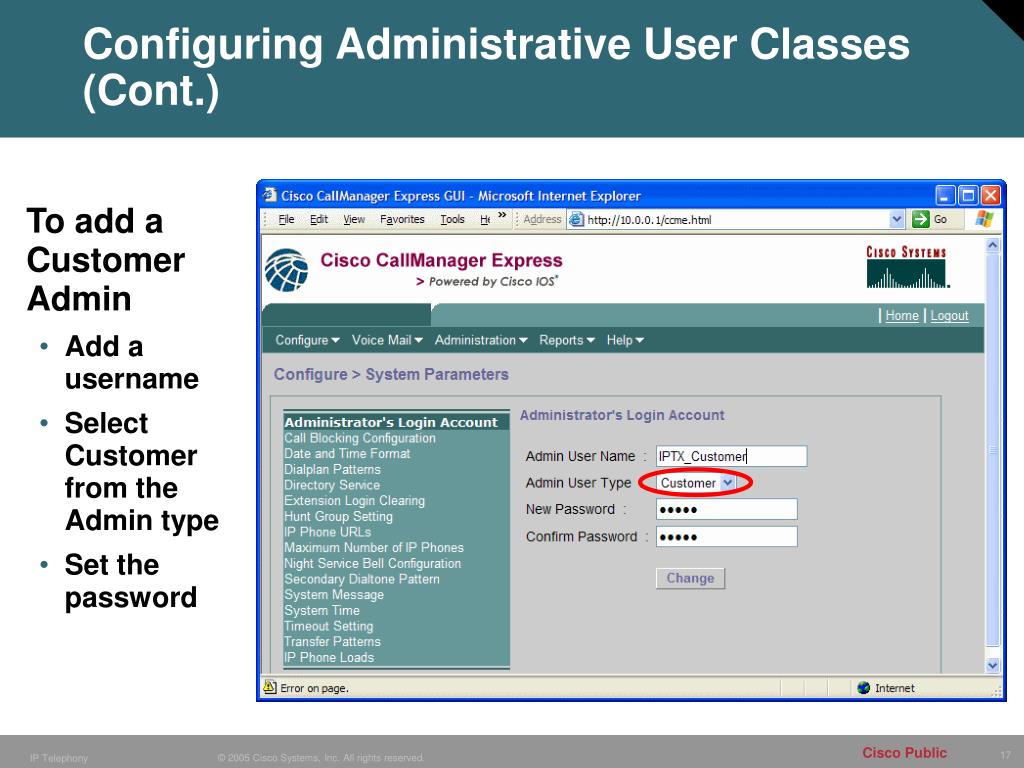Follow the Logout link
The height and width of the screenshot is (768, 1024).
coord(950,315)
